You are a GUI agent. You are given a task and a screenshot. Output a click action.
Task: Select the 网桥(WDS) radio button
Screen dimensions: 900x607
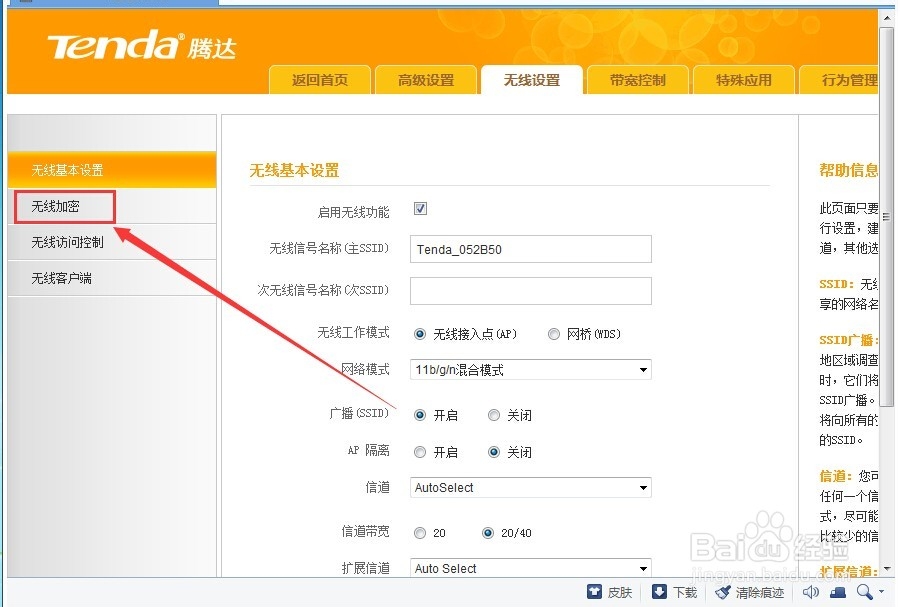point(554,333)
